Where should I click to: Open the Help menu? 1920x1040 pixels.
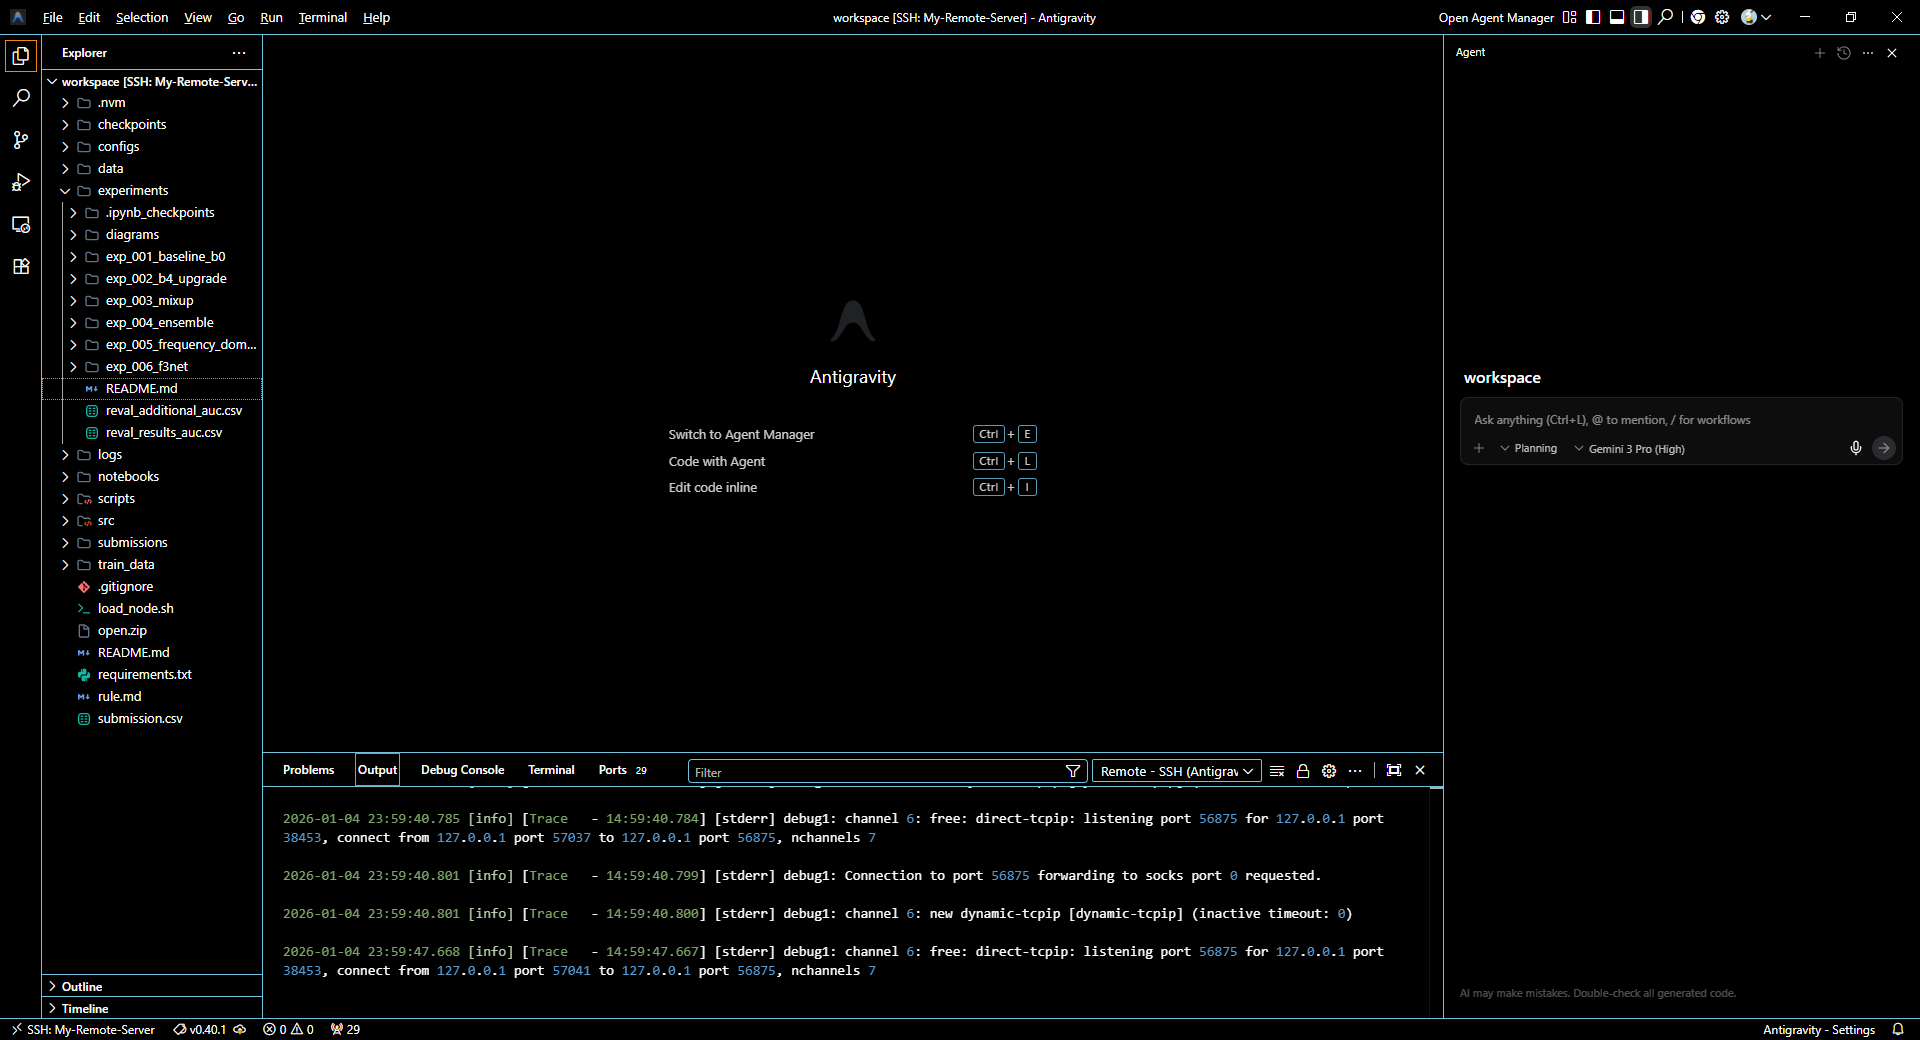[377, 18]
